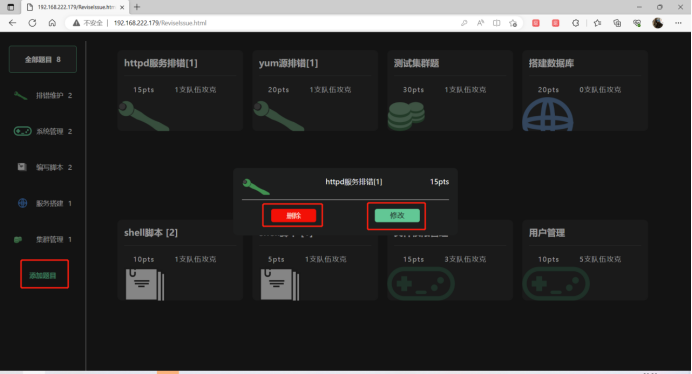
Task: Click the 不安全 security warning icon
Action: 76,23
